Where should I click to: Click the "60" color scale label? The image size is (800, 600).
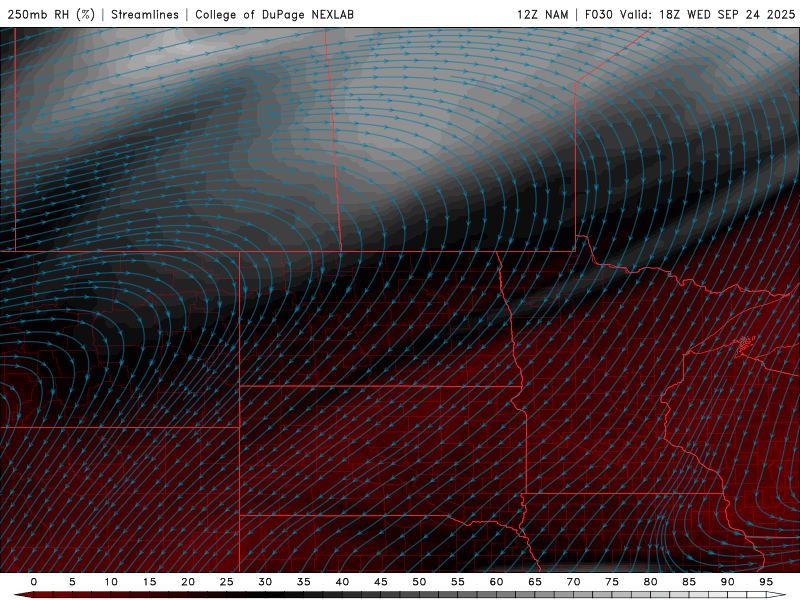(x=496, y=582)
